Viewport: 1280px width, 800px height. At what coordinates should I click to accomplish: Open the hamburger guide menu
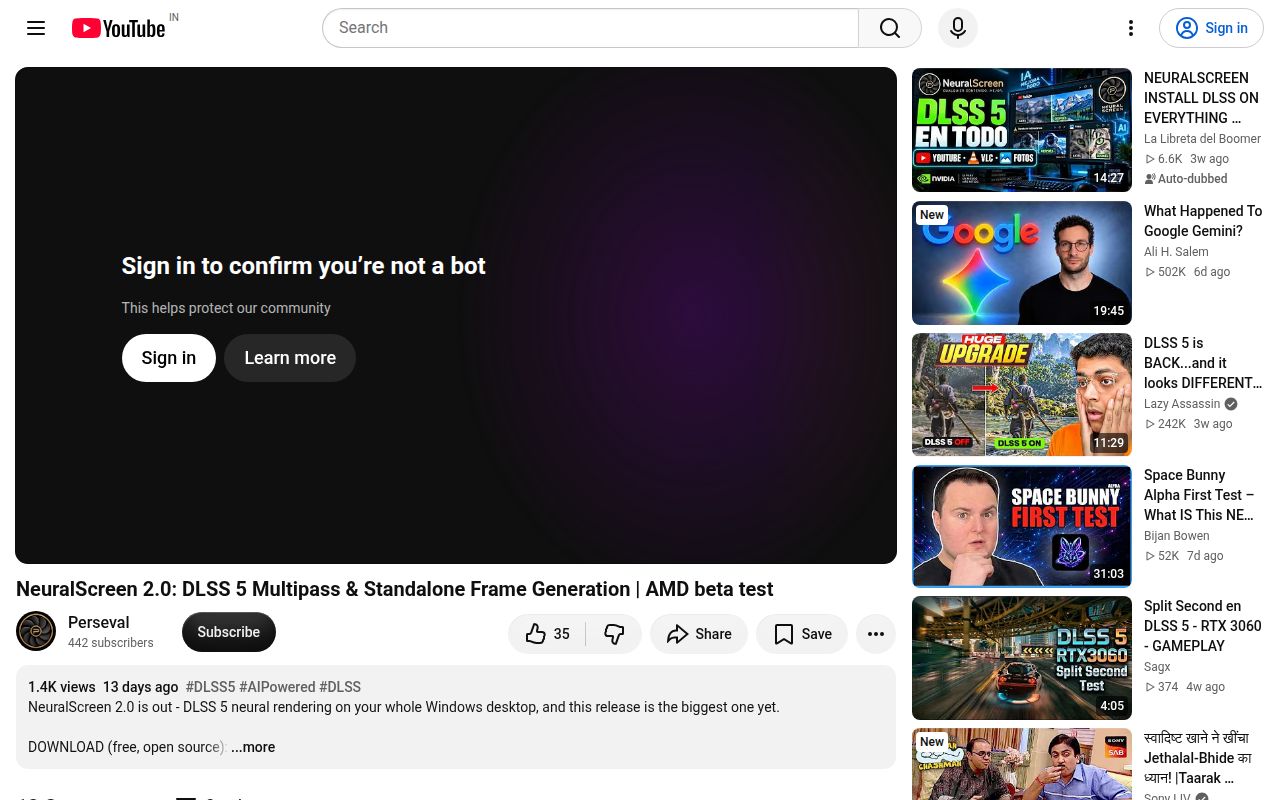(36, 28)
